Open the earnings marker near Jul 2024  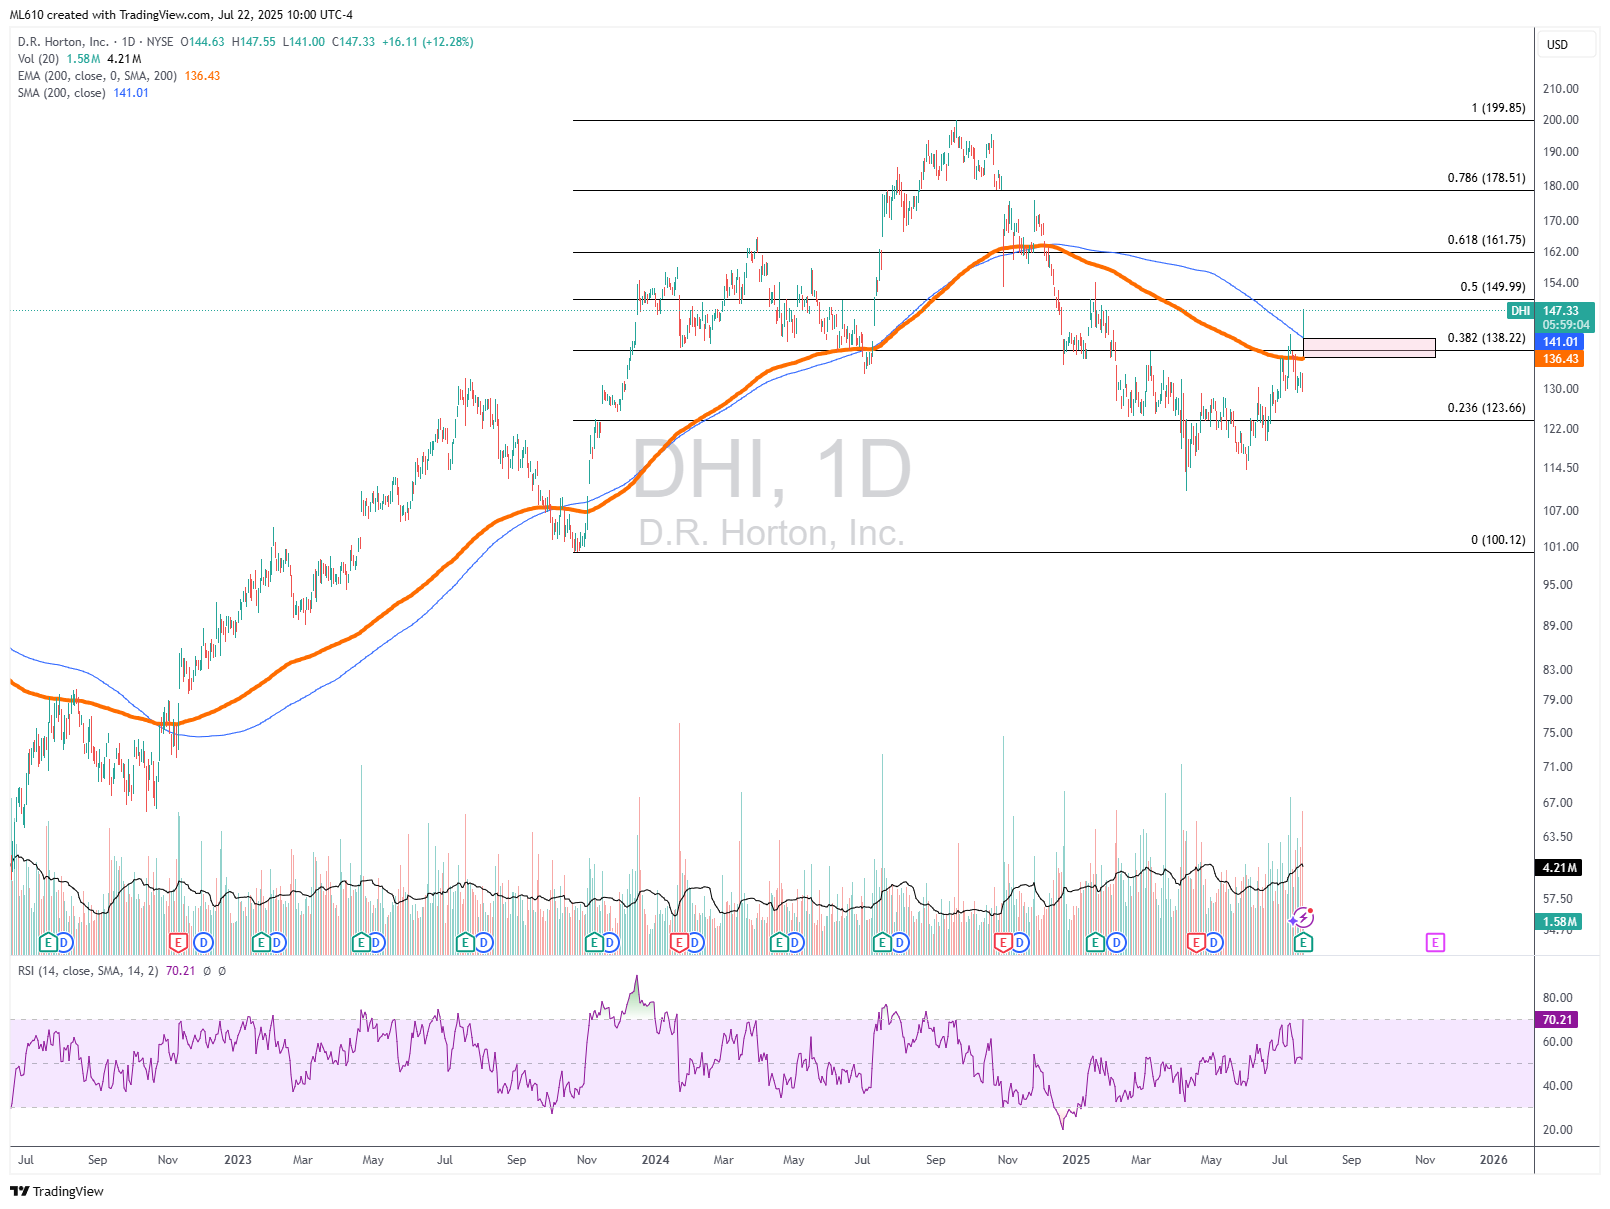[883, 942]
